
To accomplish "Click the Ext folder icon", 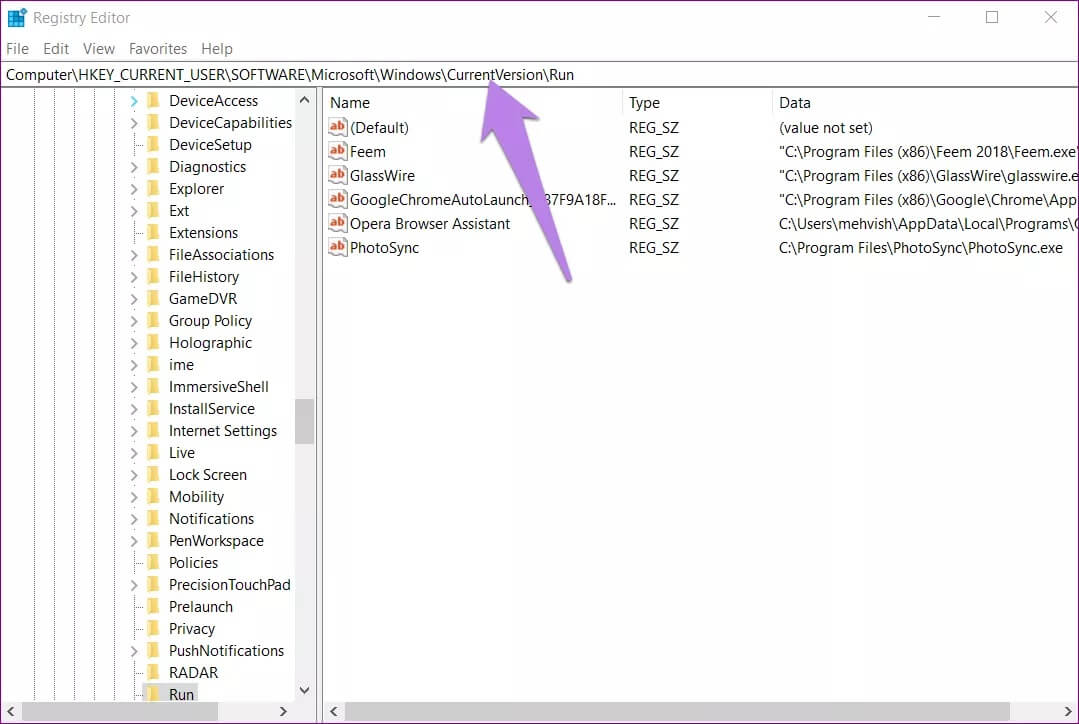I will 153,211.
